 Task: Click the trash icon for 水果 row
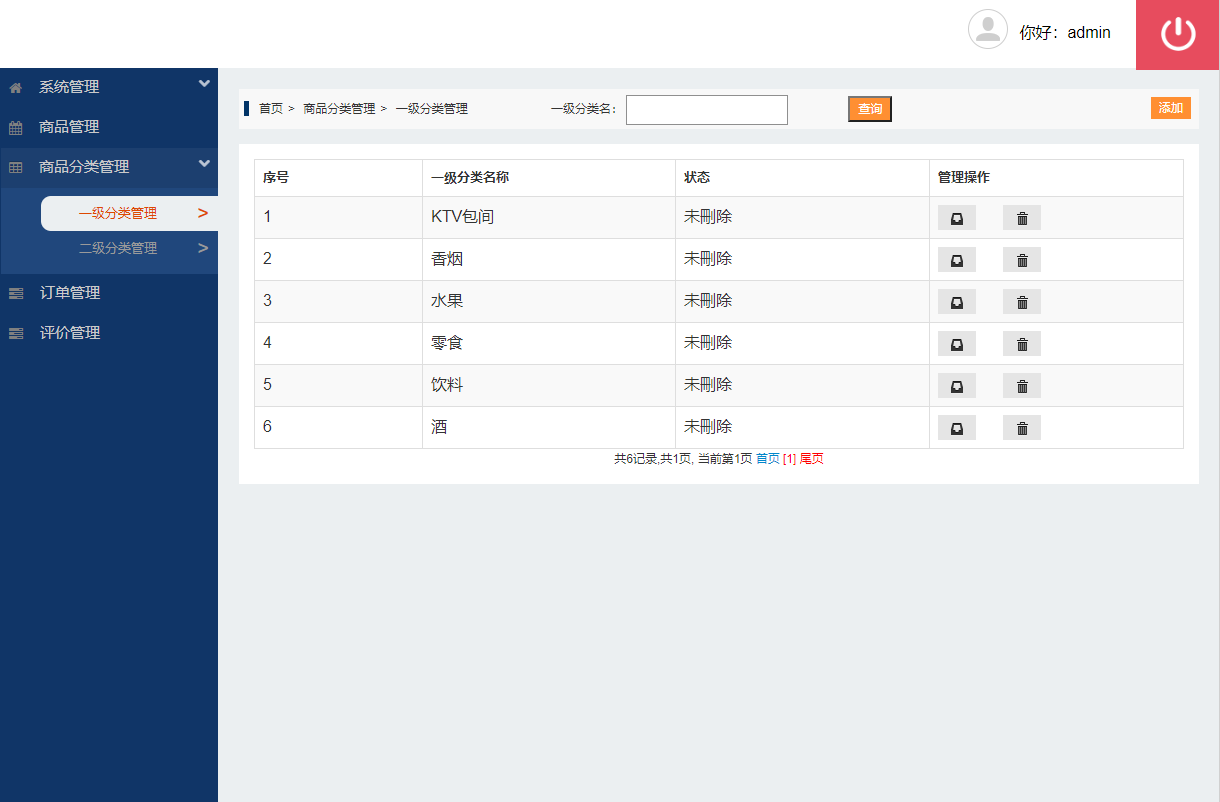click(1021, 301)
